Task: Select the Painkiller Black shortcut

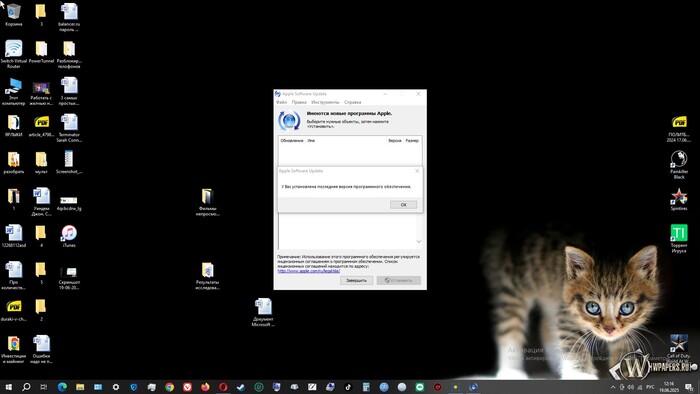Action: [x=679, y=165]
